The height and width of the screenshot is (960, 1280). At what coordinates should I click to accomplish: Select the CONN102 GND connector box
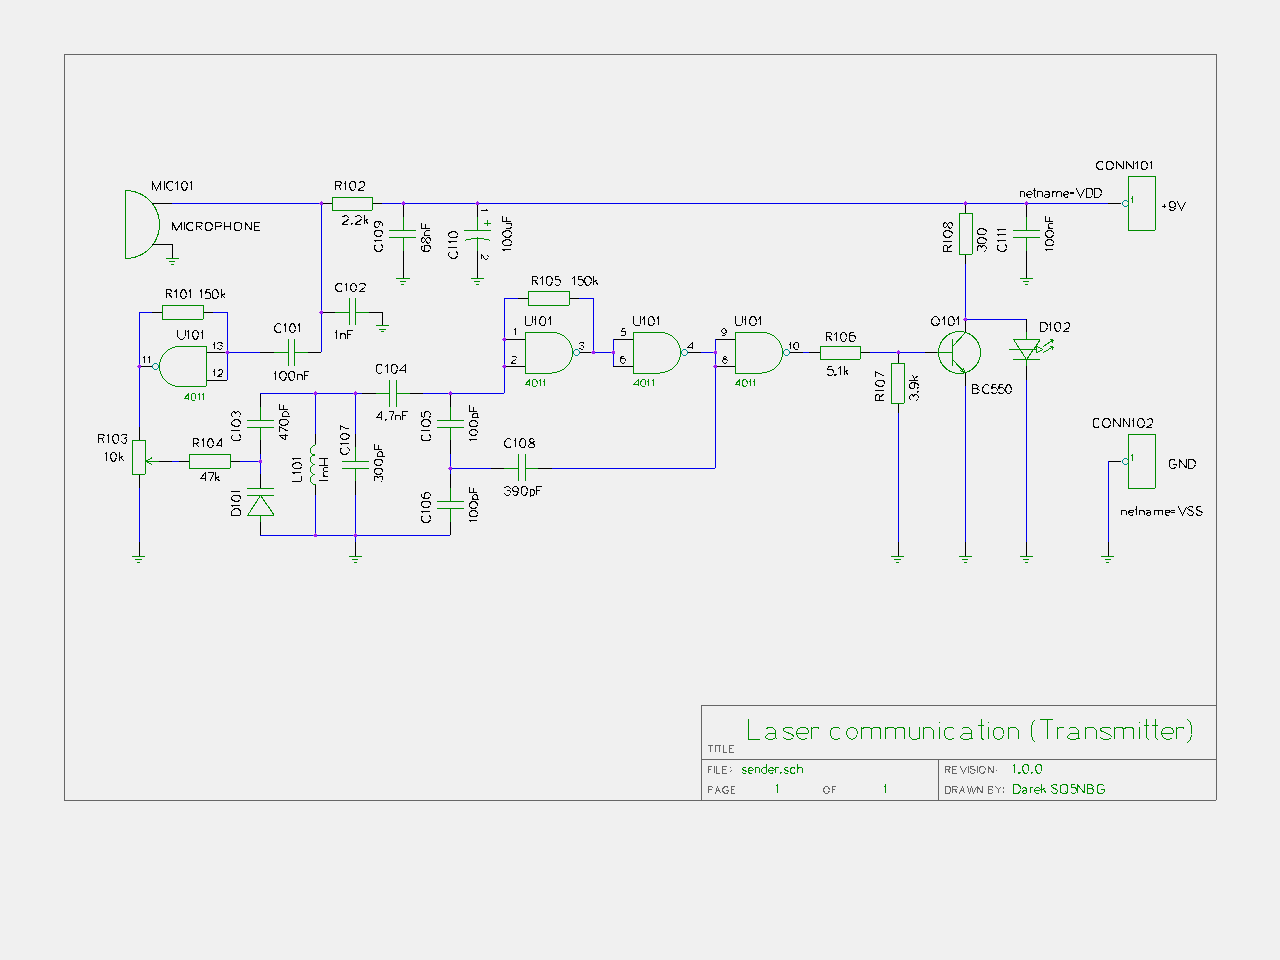pos(1141,461)
